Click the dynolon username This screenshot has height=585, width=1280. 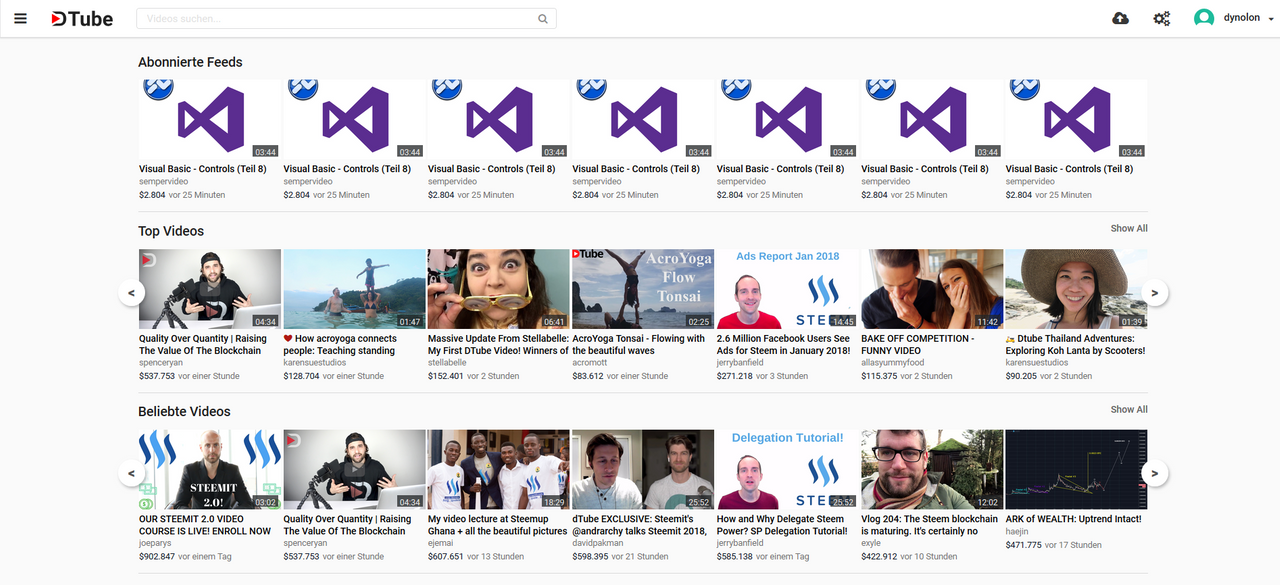point(1241,18)
